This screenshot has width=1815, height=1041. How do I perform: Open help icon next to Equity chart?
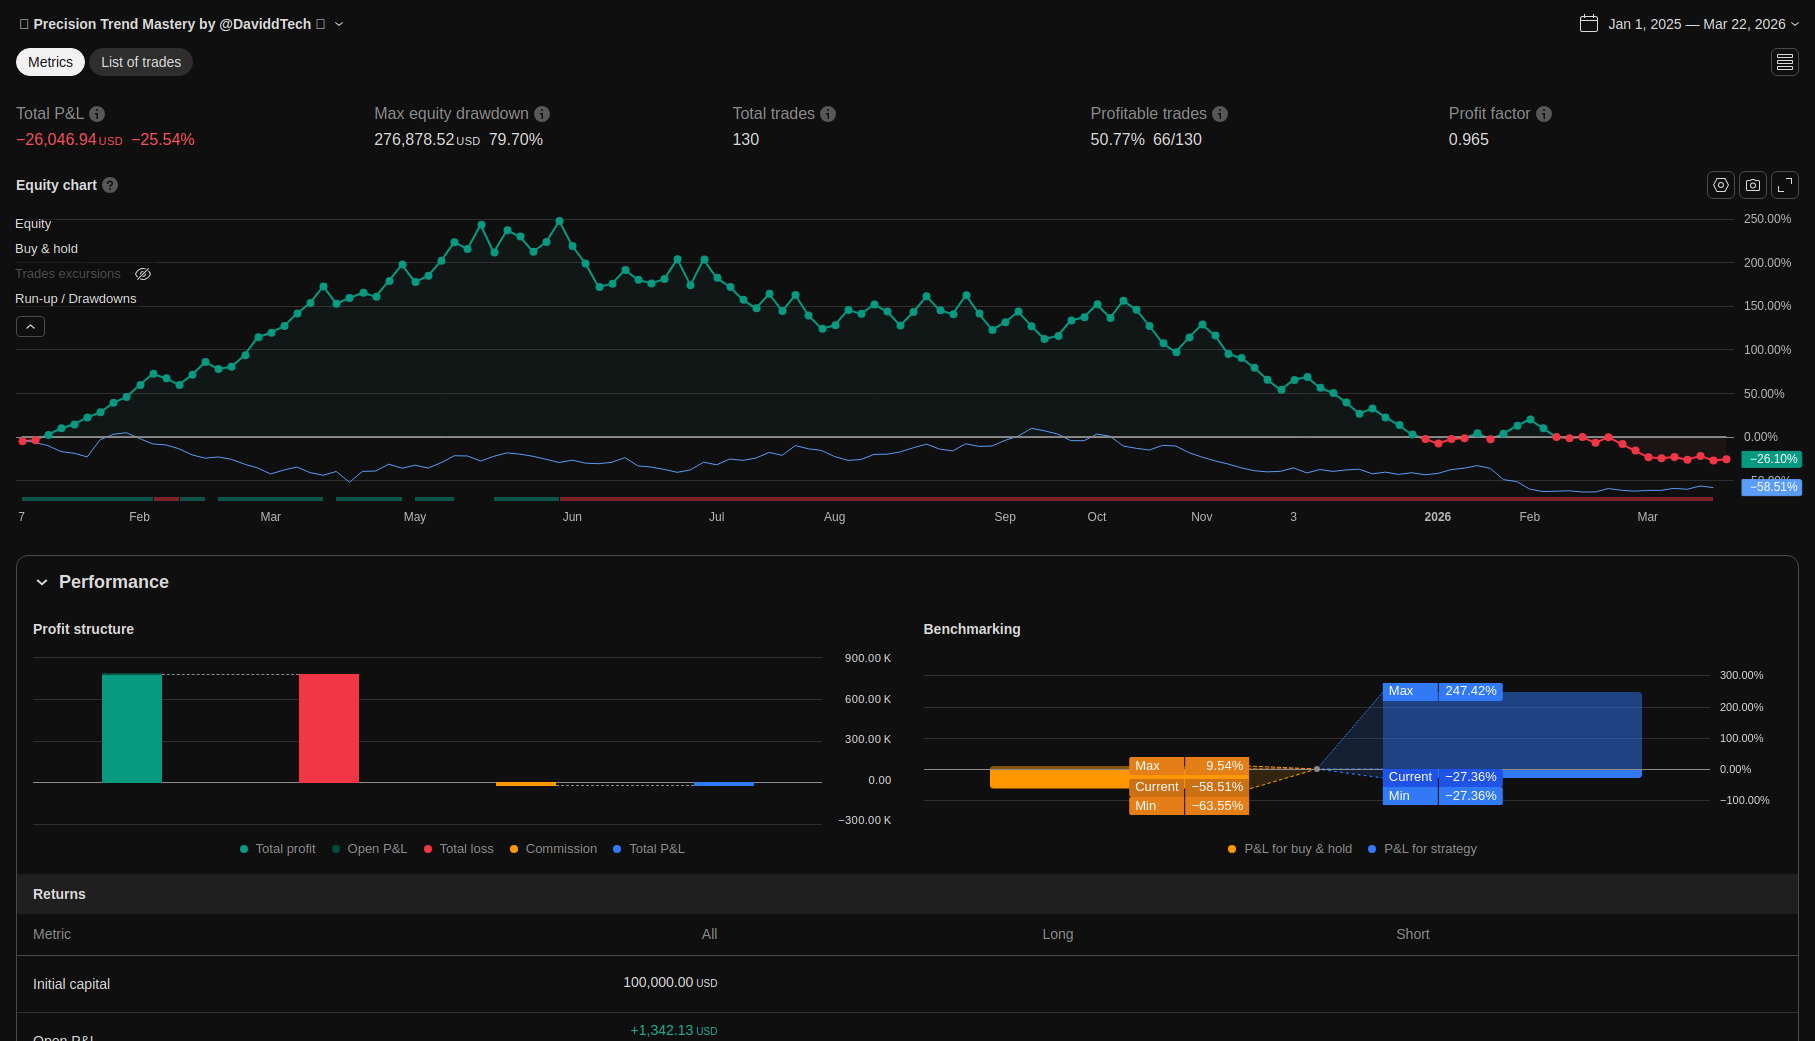[110, 185]
